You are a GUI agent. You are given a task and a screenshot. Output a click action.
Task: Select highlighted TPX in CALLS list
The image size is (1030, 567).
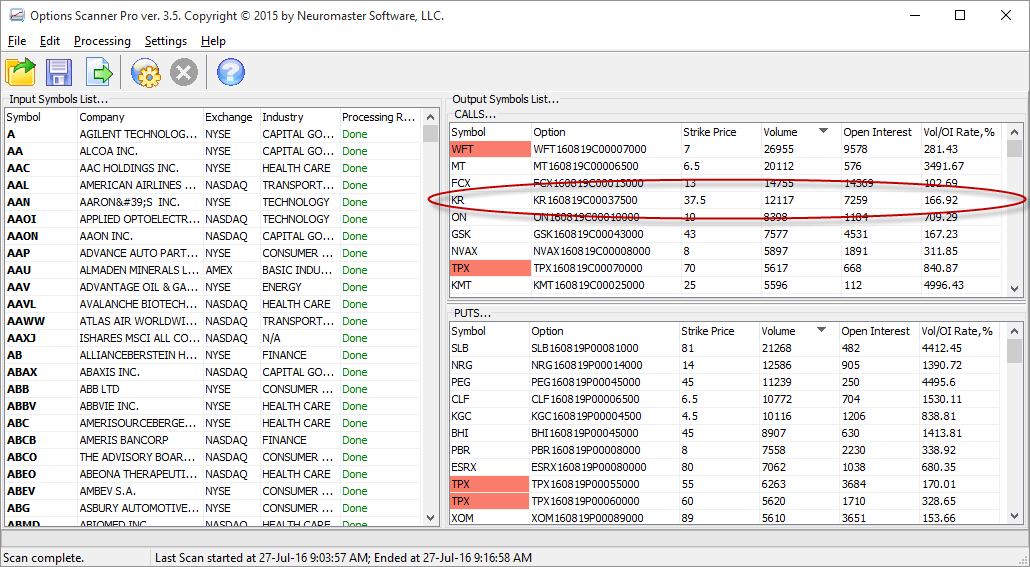point(490,268)
